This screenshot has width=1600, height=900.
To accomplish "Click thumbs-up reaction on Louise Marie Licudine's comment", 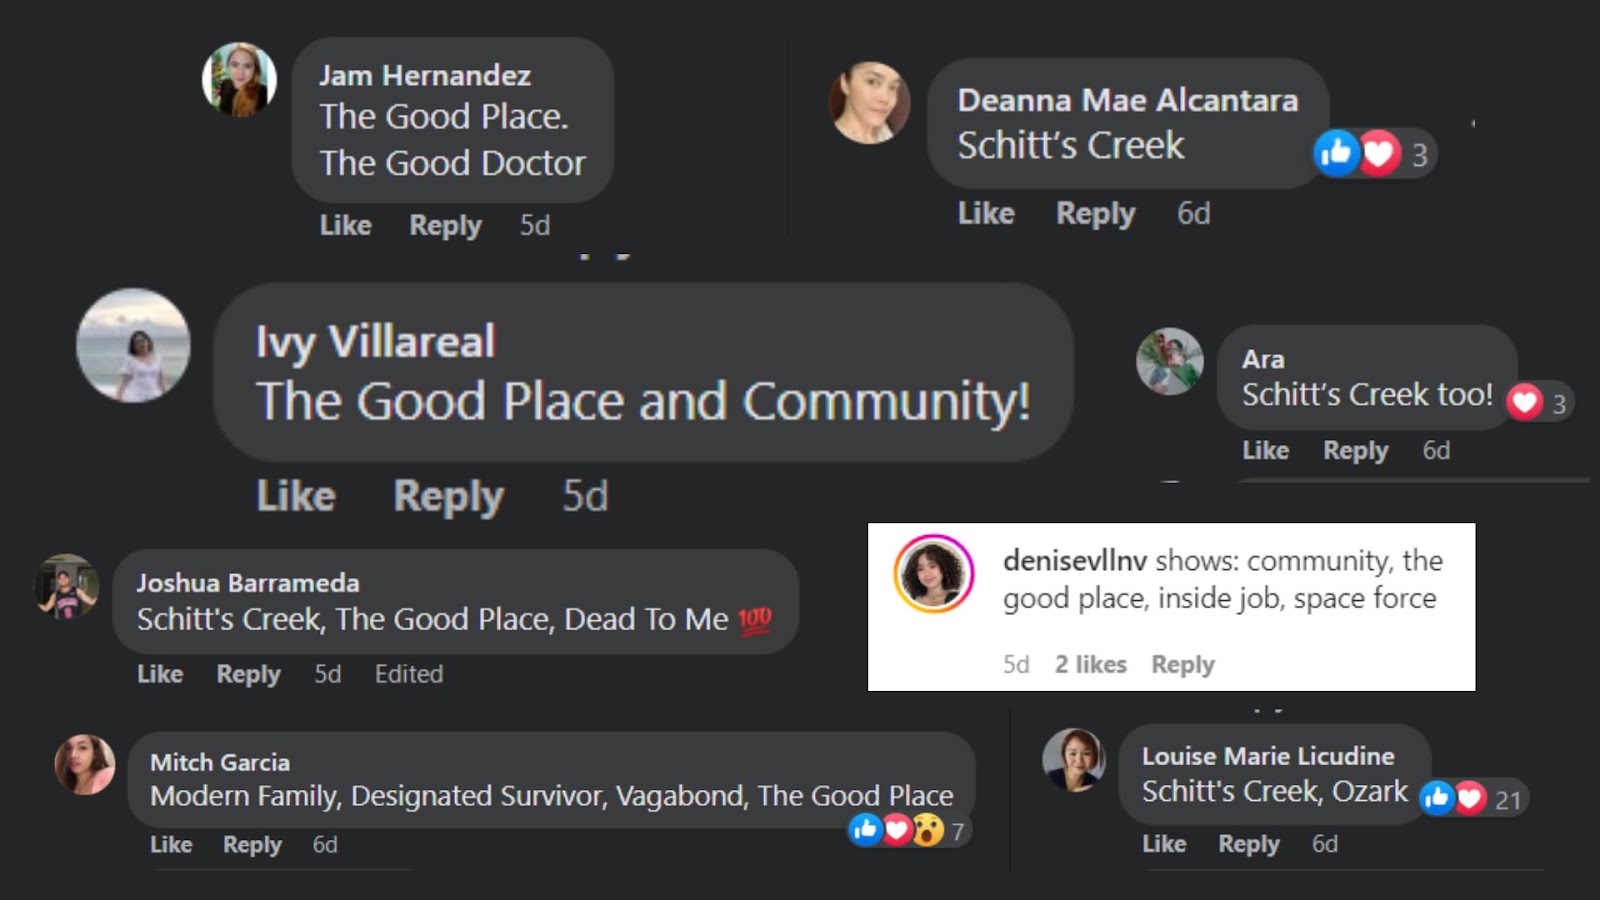I will tap(1437, 798).
